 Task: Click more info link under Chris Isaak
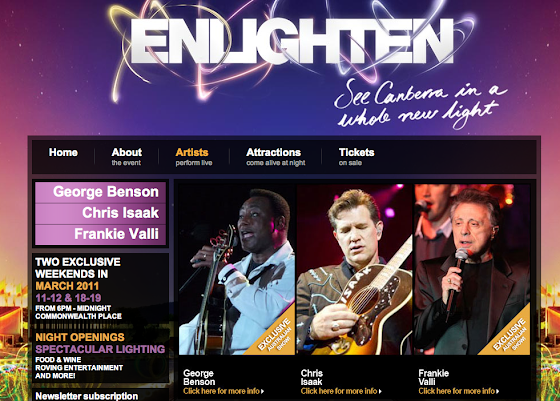(x=341, y=391)
